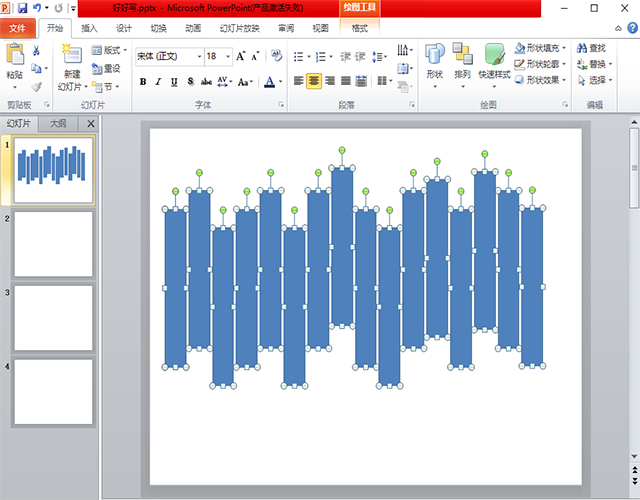Justify the text alignment

point(346,81)
